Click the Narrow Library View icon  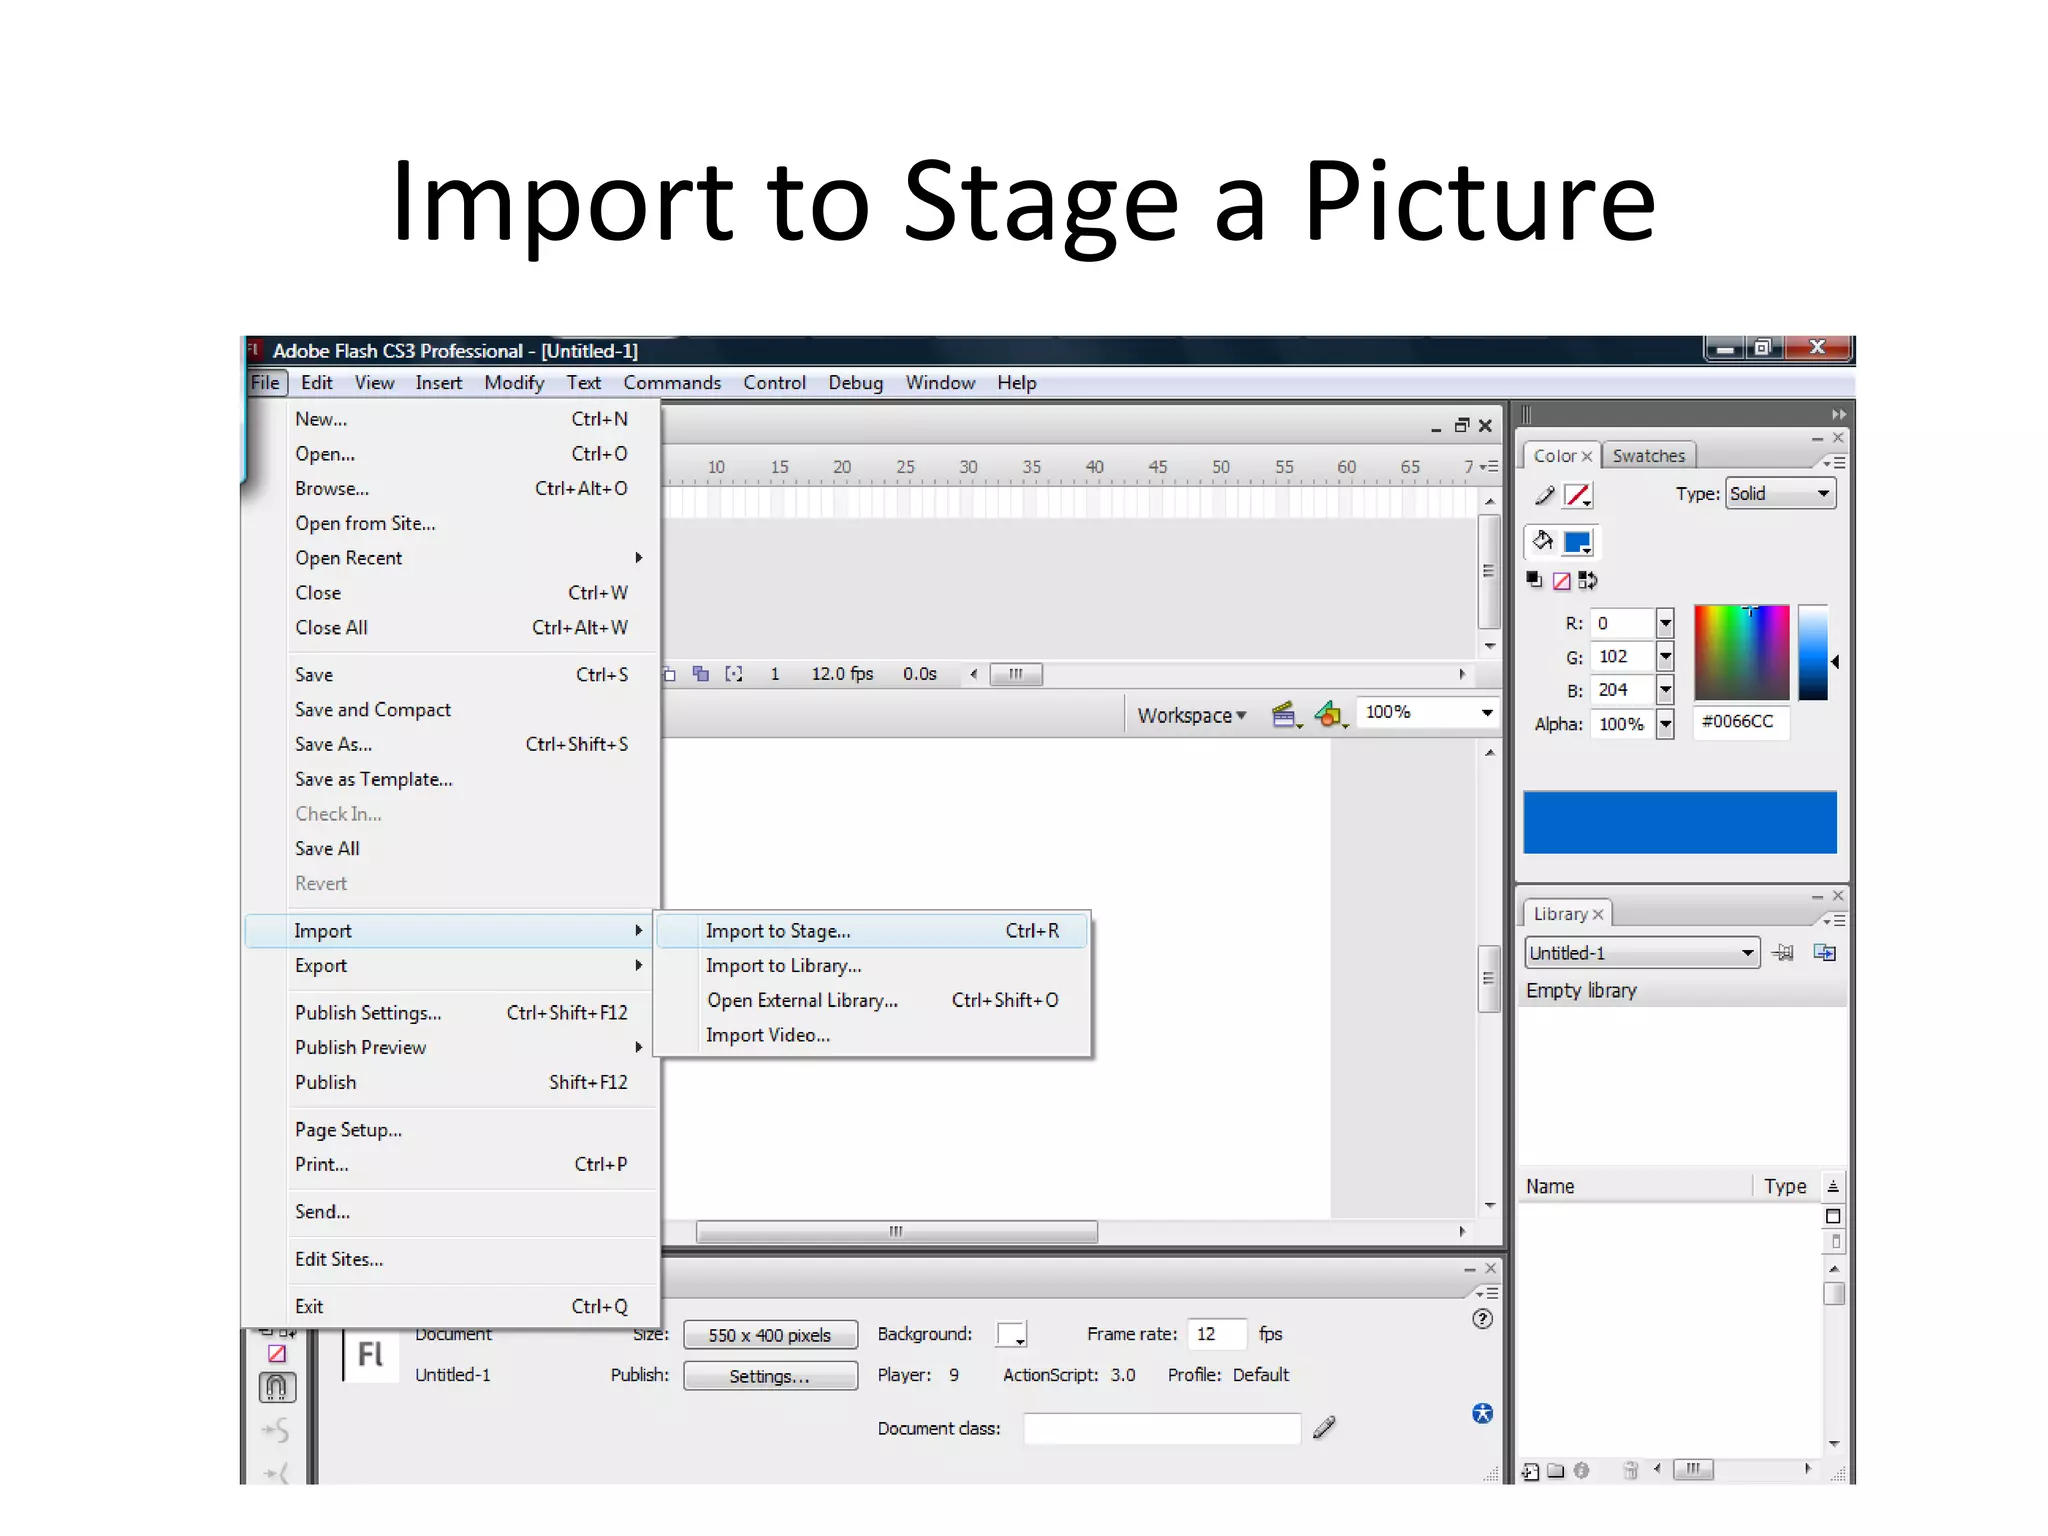point(1835,1242)
